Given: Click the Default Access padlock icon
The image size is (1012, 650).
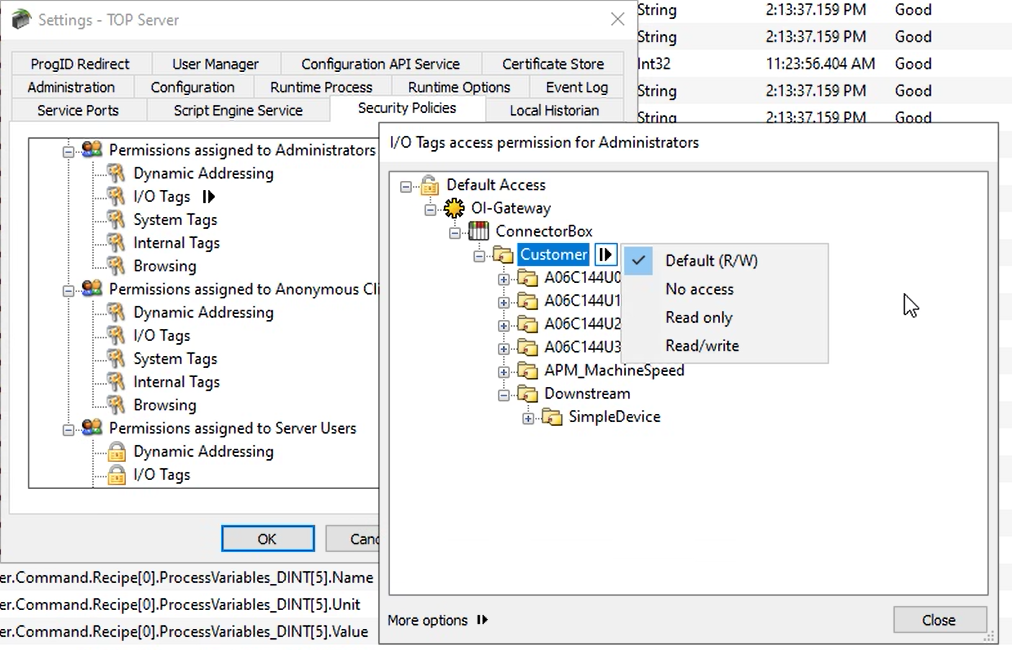Looking at the screenshot, I should tap(430, 185).
